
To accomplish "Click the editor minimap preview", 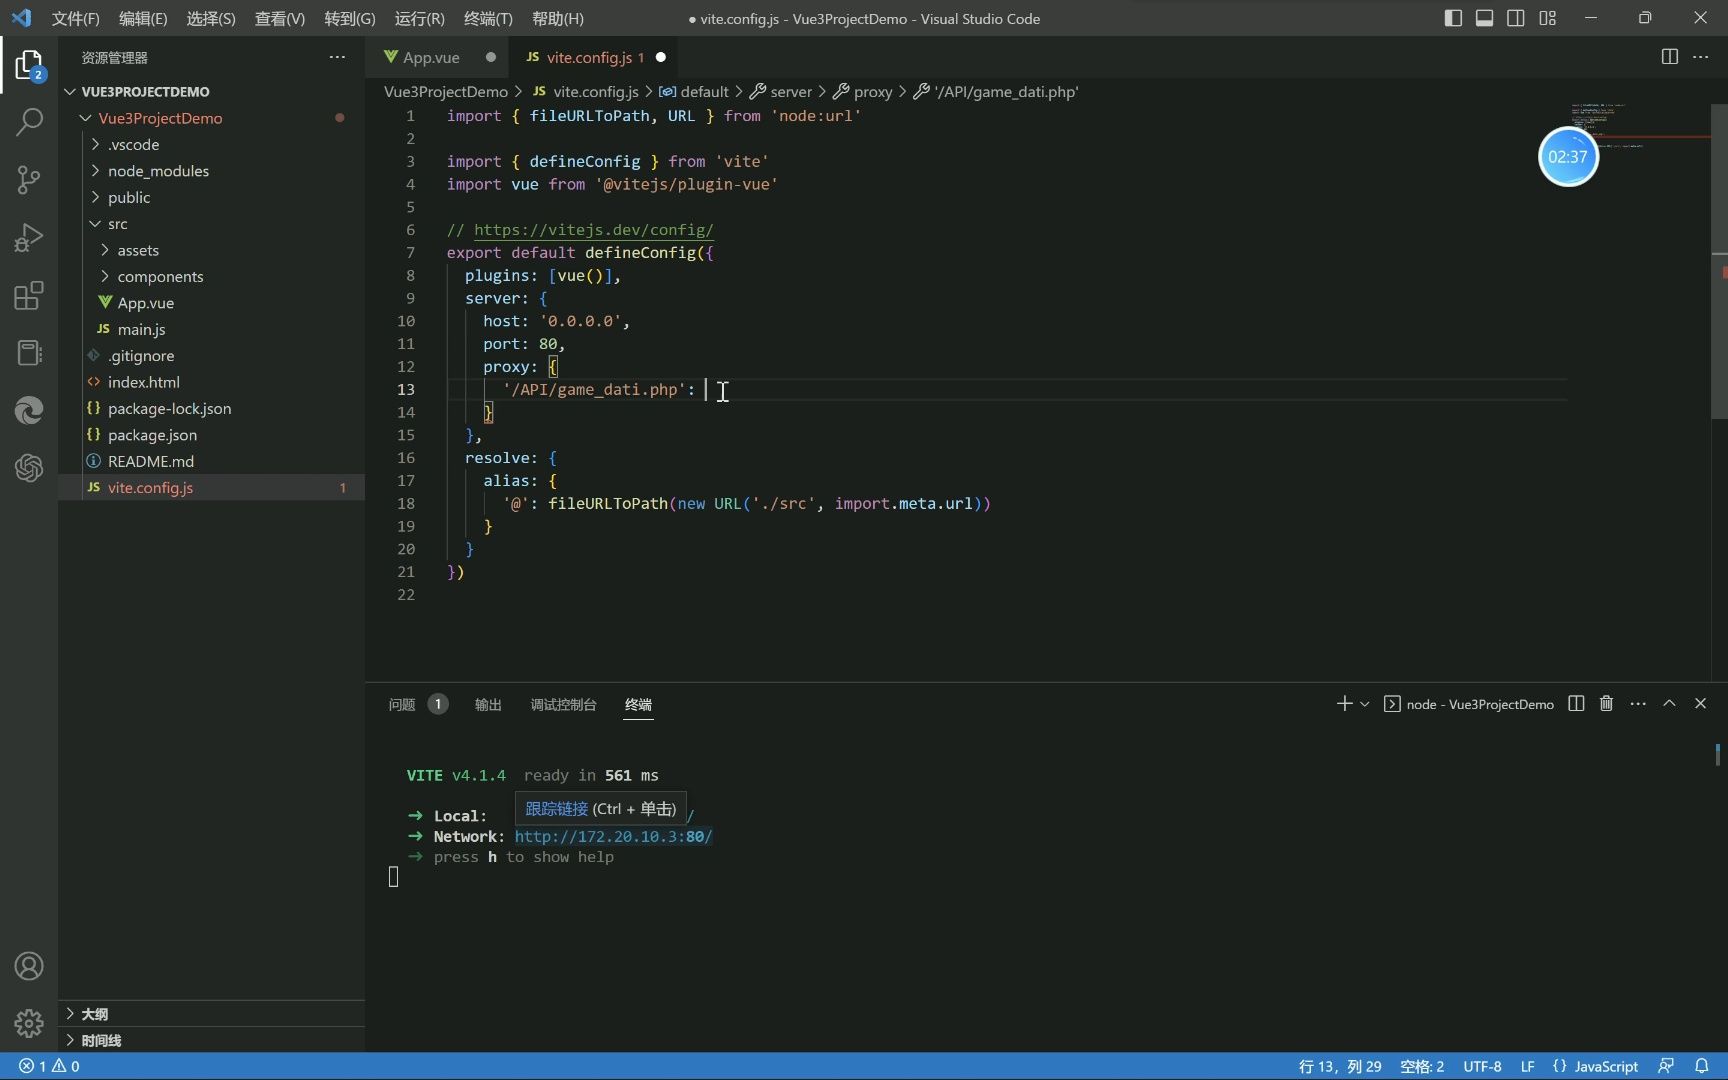I will point(1640,125).
